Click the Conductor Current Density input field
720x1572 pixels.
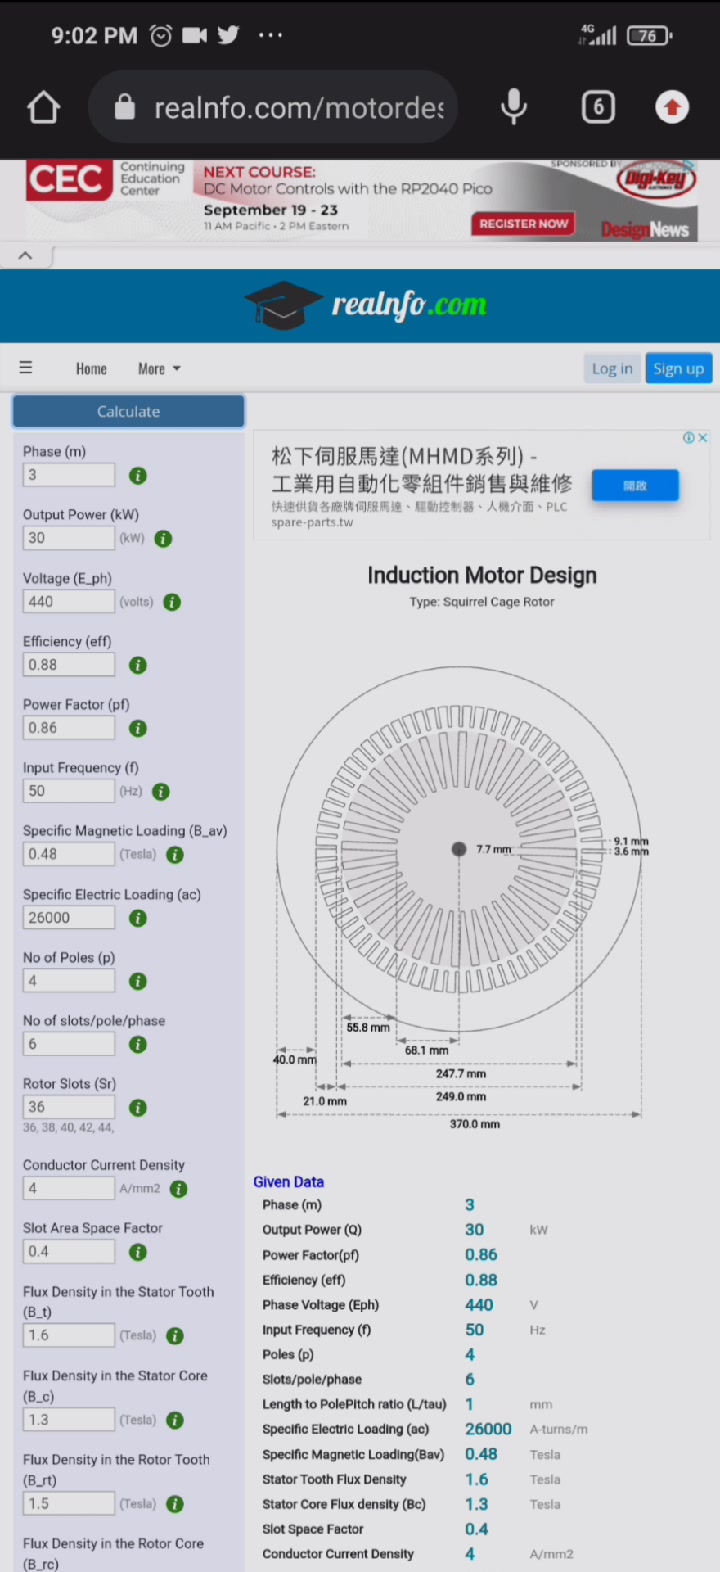coord(69,1188)
